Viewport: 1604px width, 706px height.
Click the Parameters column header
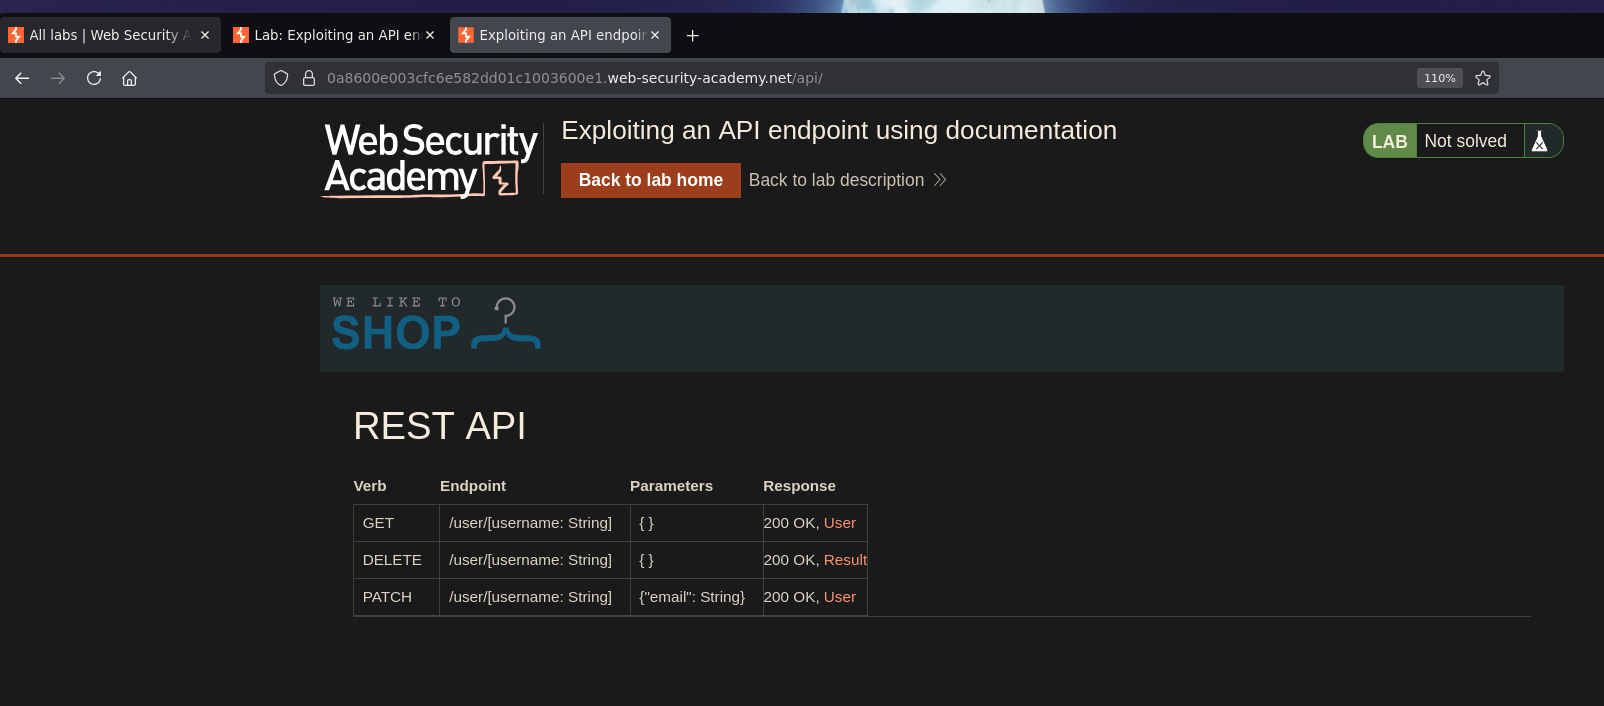click(671, 486)
